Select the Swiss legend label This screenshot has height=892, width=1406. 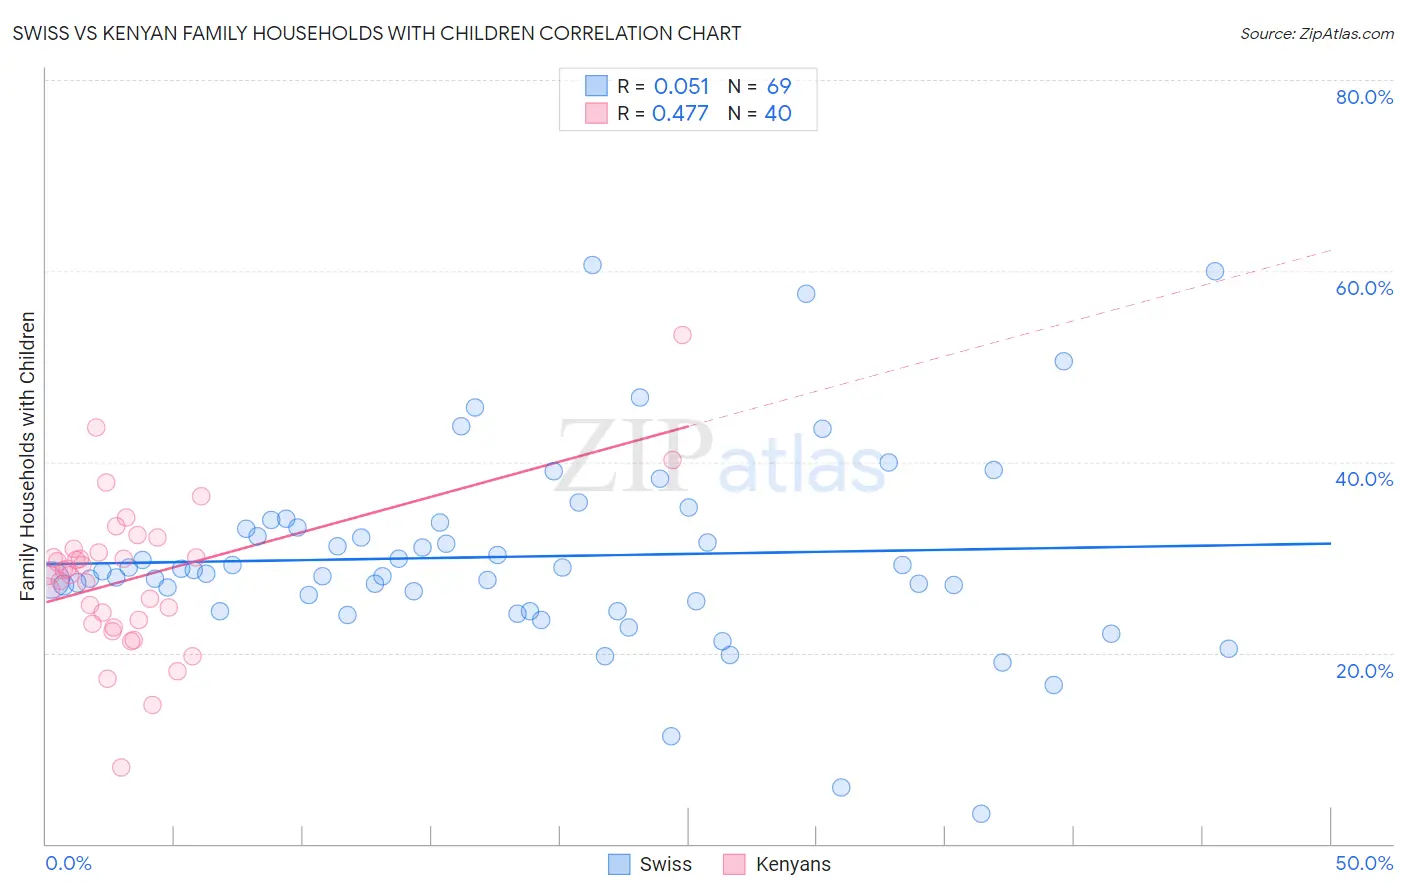[x=666, y=864]
